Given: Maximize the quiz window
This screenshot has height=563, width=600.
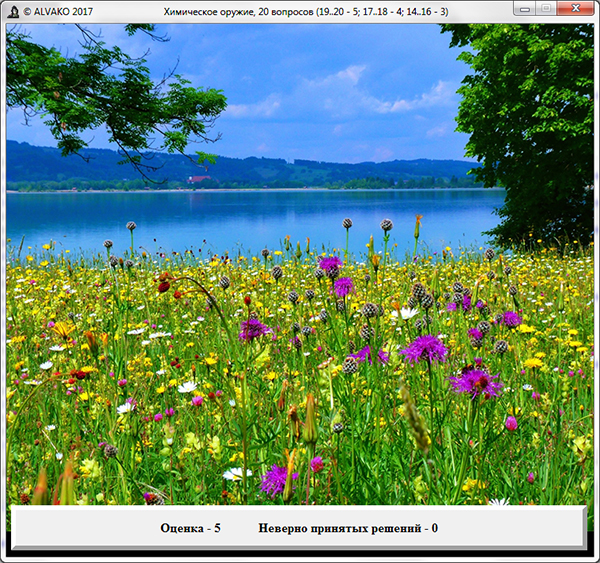Looking at the screenshot, I should [546, 9].
